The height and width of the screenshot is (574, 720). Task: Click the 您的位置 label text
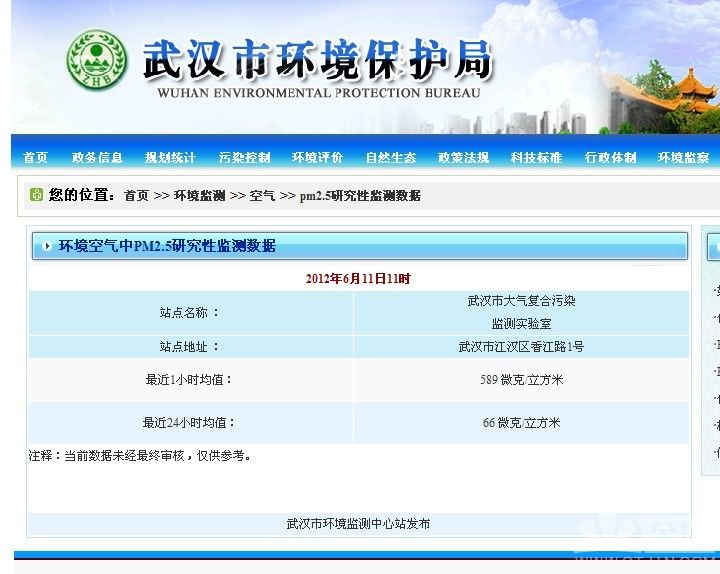click(82, 195)
